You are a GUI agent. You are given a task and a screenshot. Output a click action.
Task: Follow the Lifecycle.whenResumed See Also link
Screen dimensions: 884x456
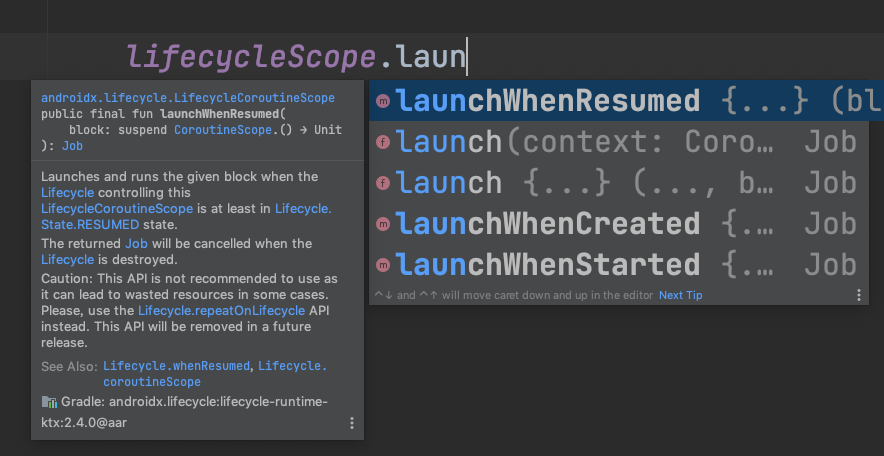click(177, 366)
